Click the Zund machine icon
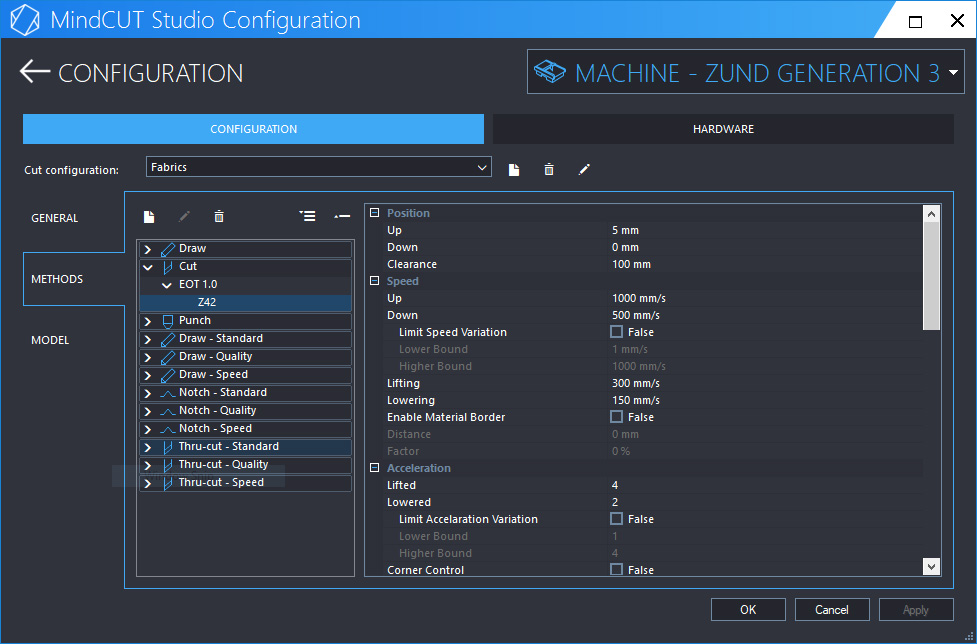This screenshot has width=977, height=644. coord(550,72)
